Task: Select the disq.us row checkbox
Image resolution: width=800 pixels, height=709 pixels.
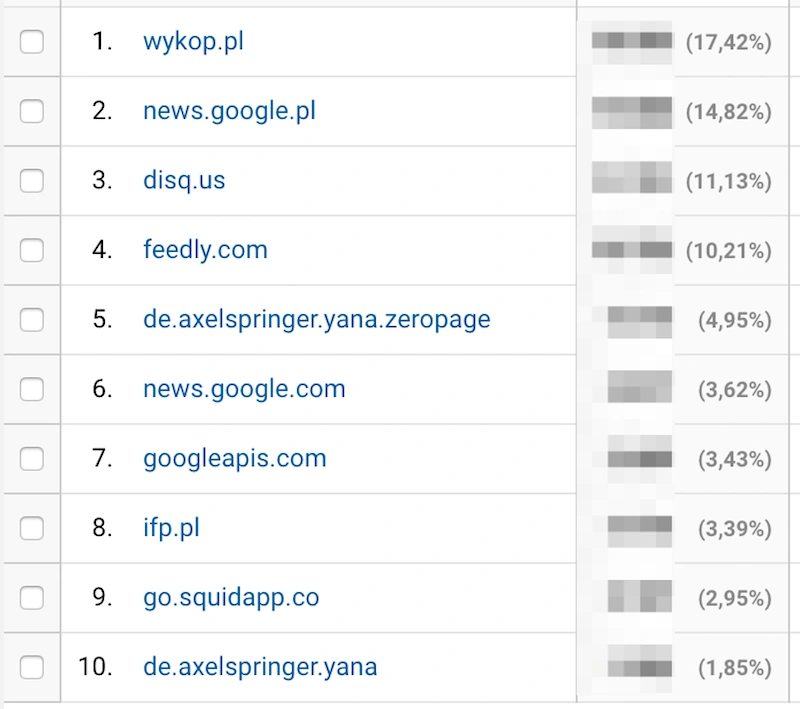Action: coord(32,181)
